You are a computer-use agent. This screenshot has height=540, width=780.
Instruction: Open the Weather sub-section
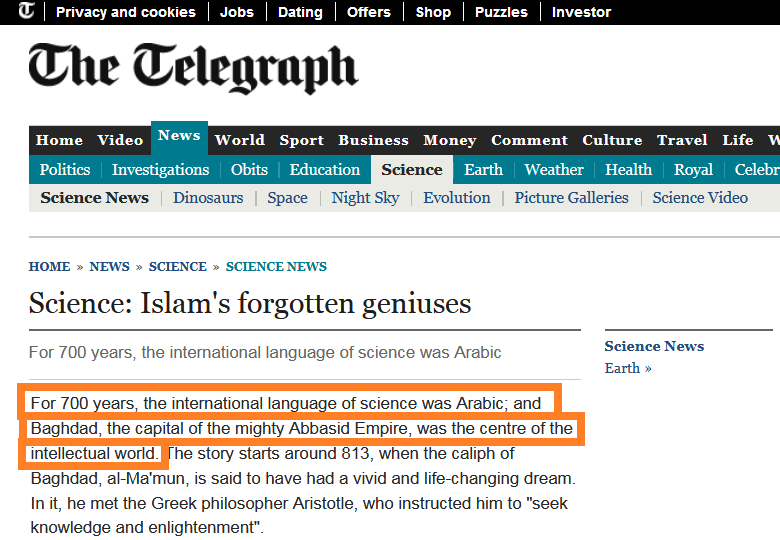point(554,170)
